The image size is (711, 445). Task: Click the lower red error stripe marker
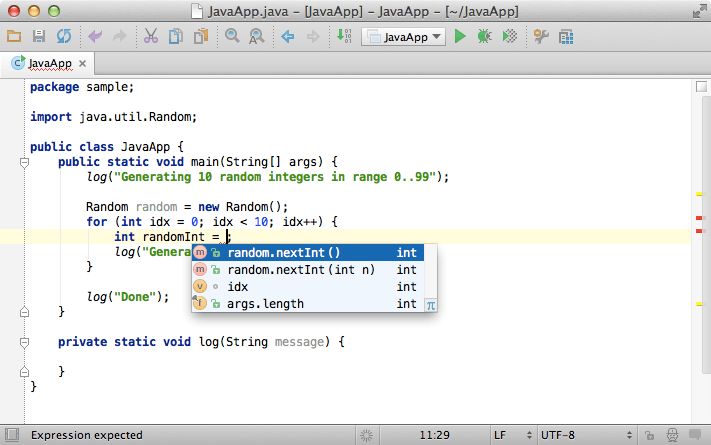pyautogui.click(x=699, y=231)
